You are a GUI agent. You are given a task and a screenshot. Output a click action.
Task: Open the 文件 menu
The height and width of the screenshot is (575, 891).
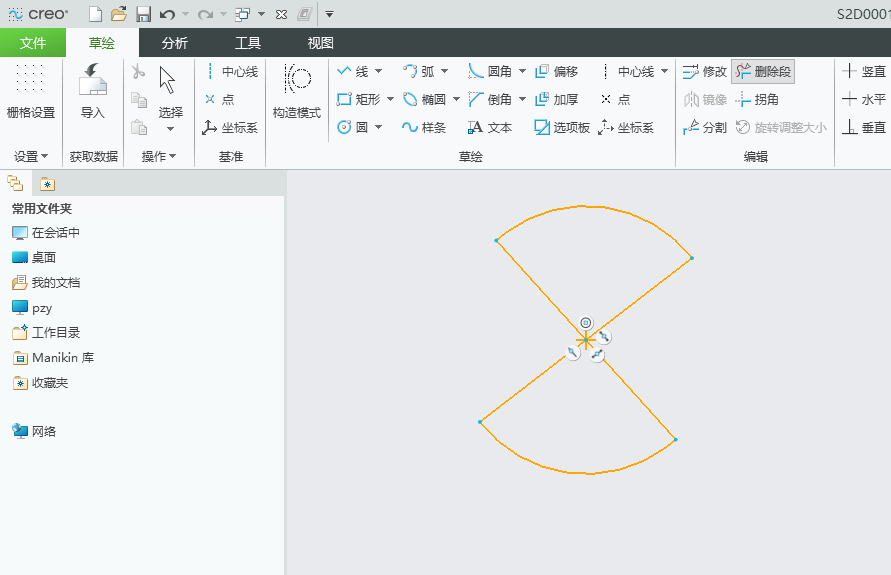click(33, 43)
